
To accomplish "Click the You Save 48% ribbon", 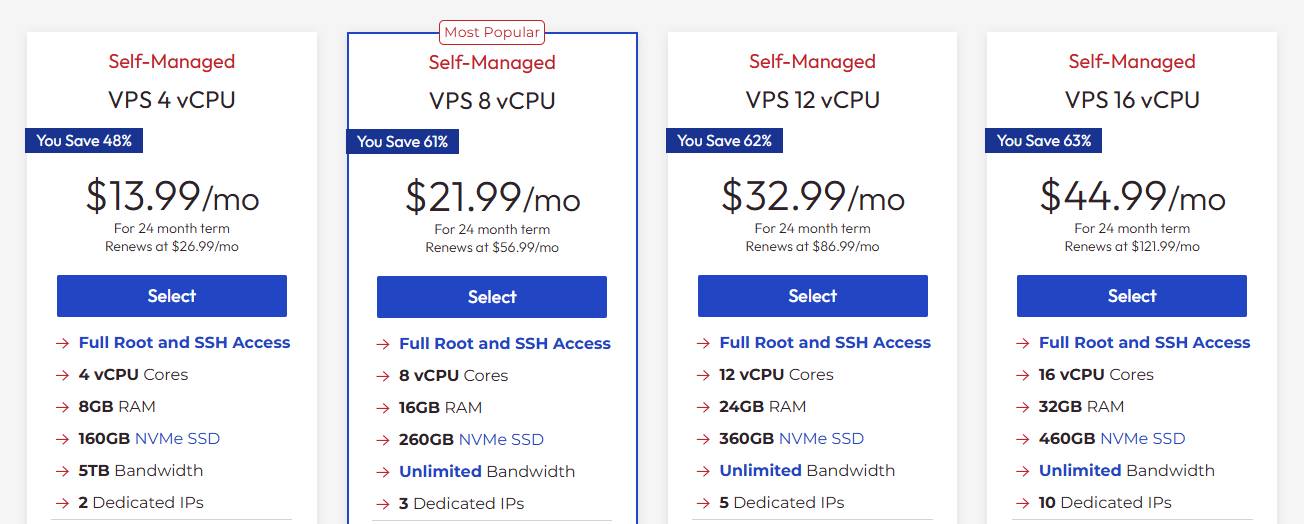I will [x=84, y=141].
